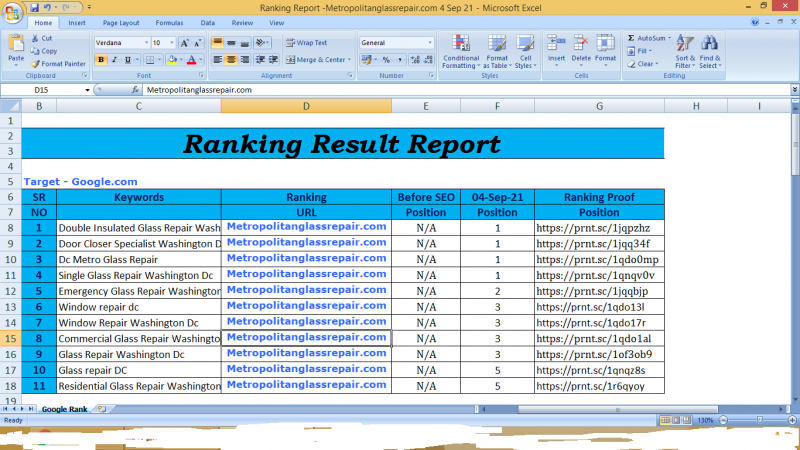Open Format cells menu
The width and height of the screenshot is (800, 450).
pos(606,51)
